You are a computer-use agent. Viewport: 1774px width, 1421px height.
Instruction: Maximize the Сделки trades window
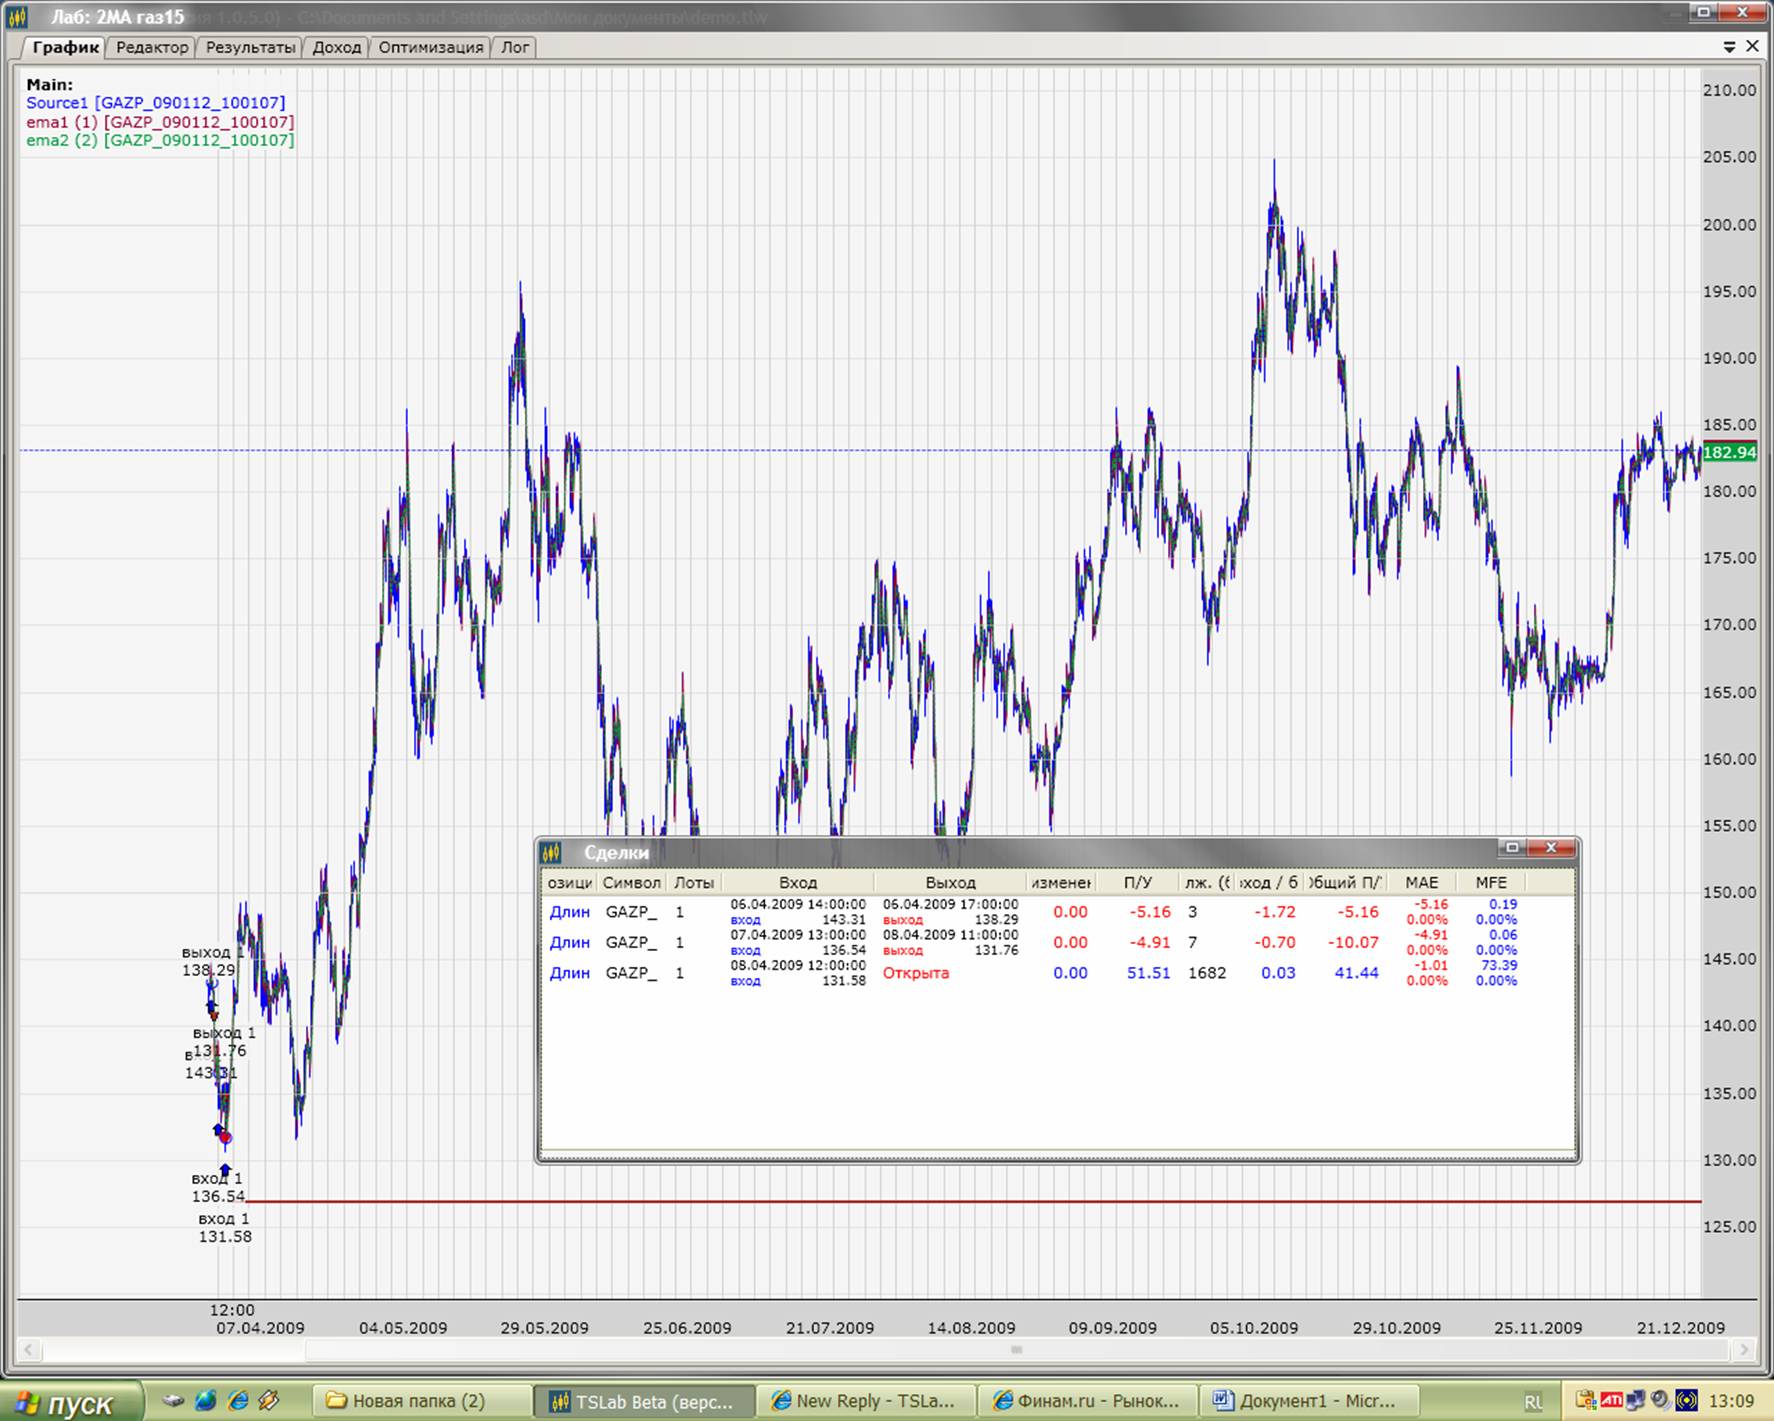pyautogui.click(x=1512, y=848)
